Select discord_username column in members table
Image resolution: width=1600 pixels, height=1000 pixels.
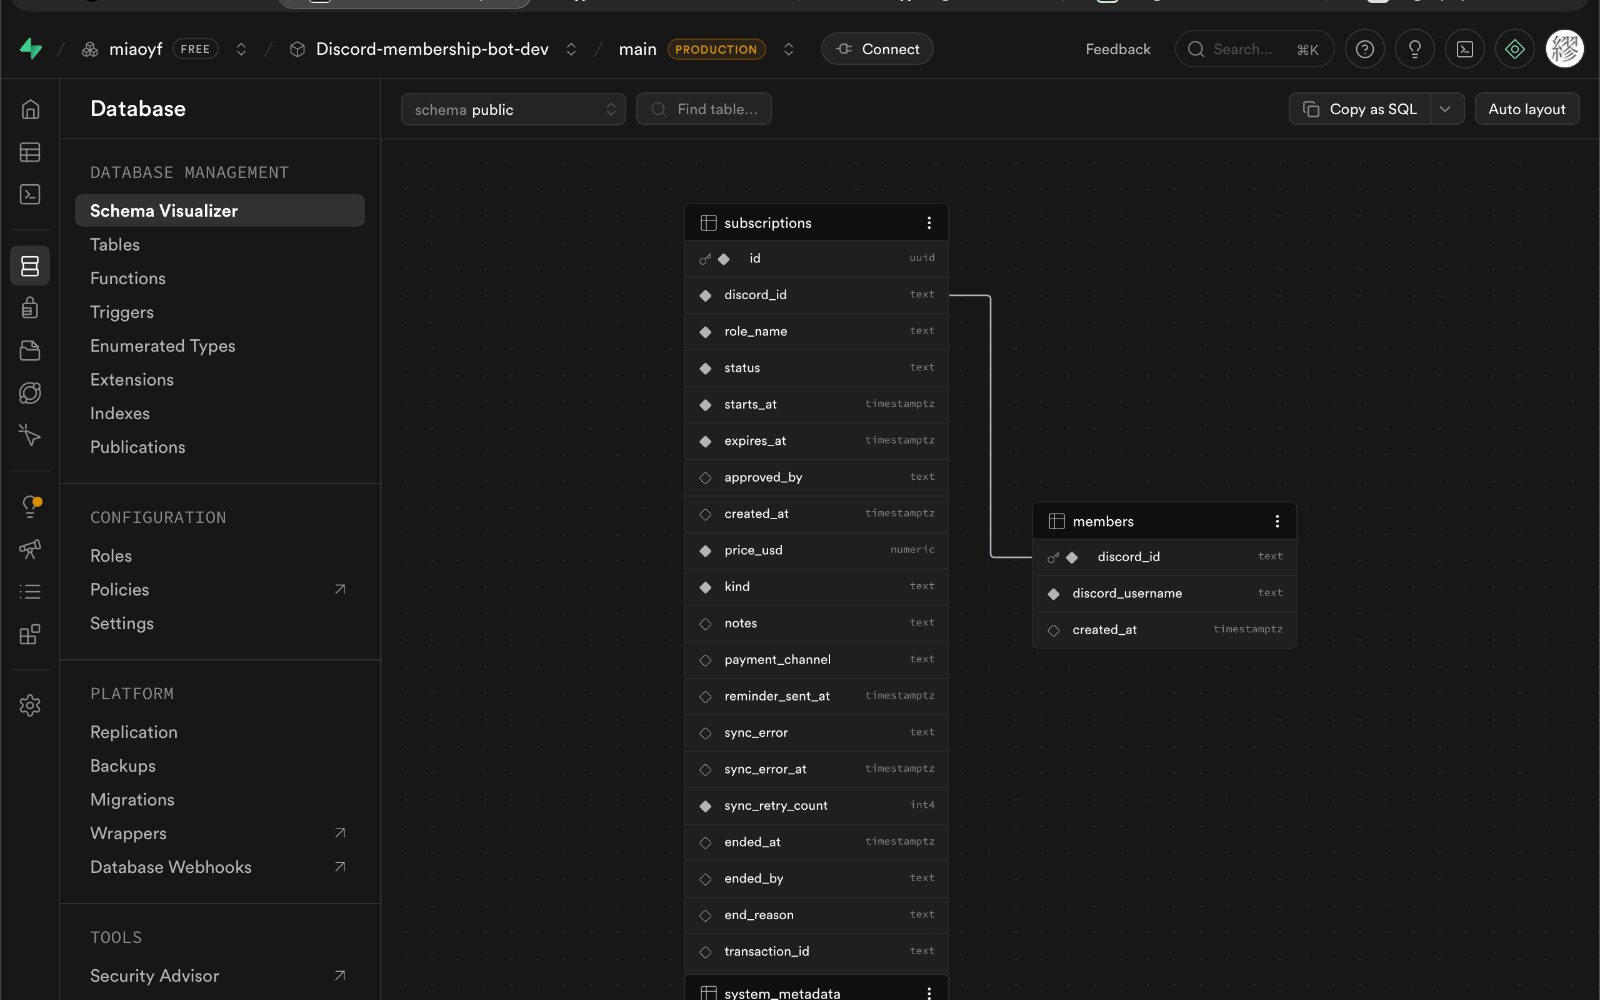[x=1164, y=593]
